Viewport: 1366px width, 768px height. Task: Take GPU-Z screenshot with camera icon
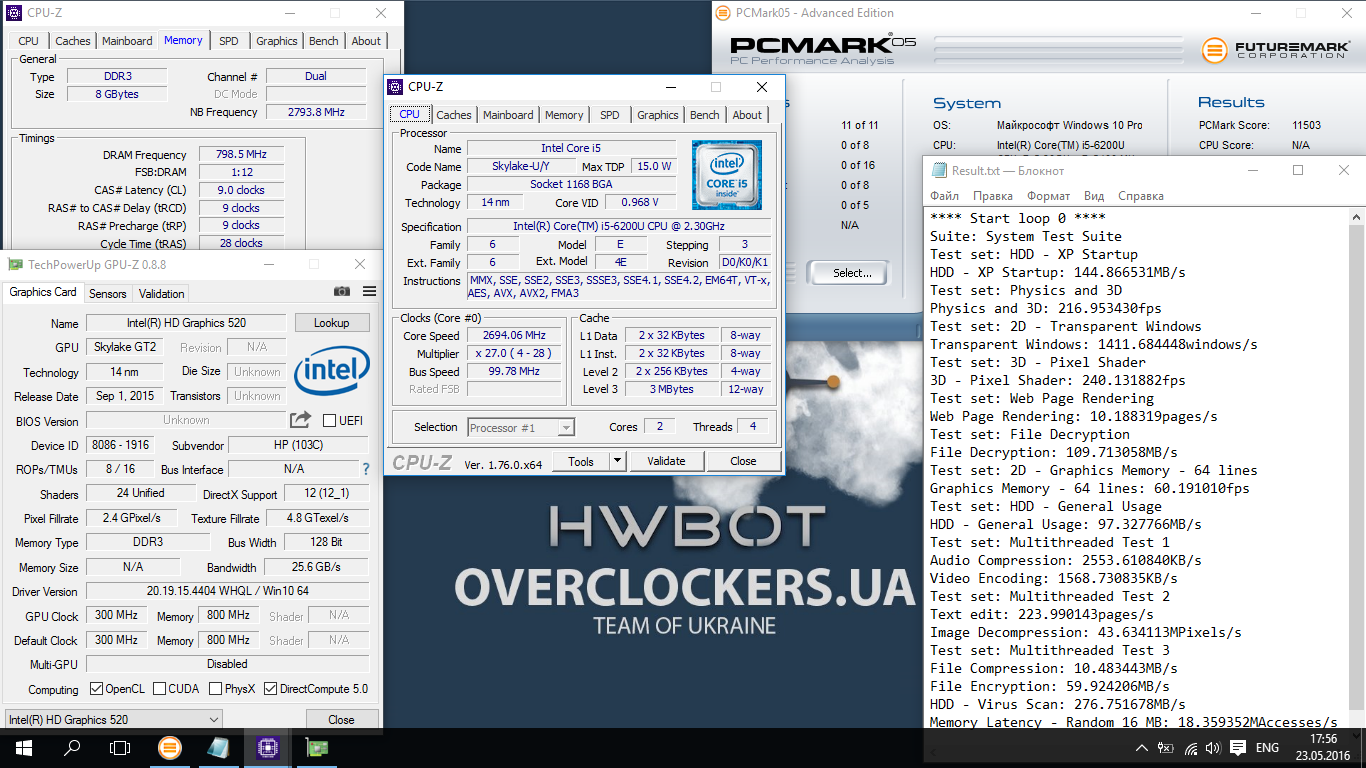pos(342,291)
